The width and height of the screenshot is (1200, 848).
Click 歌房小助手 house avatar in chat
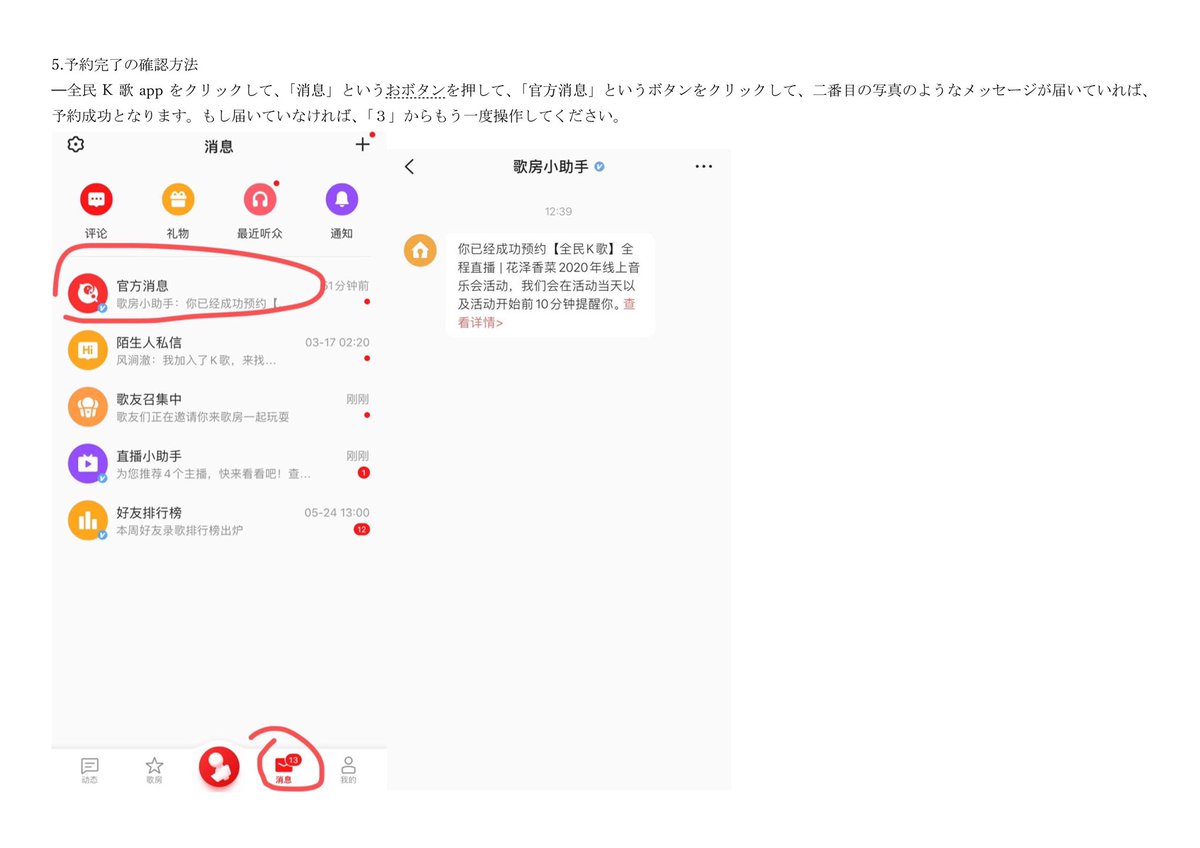tap(420, 250)
